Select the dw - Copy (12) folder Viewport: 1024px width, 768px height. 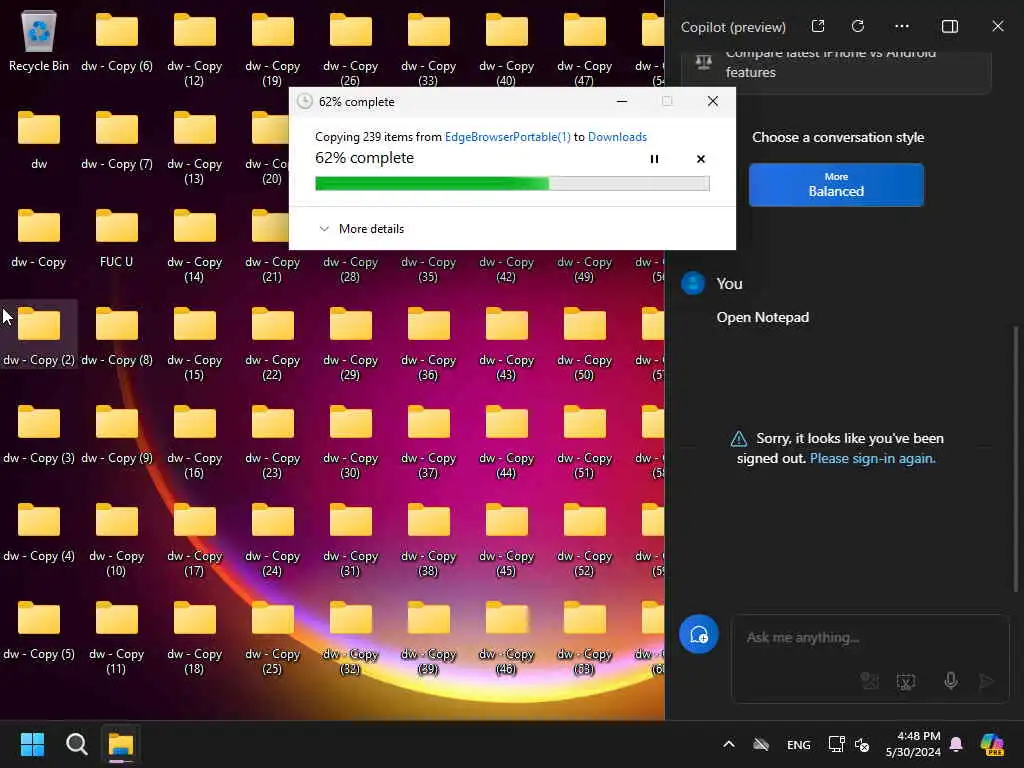[194, 48]
